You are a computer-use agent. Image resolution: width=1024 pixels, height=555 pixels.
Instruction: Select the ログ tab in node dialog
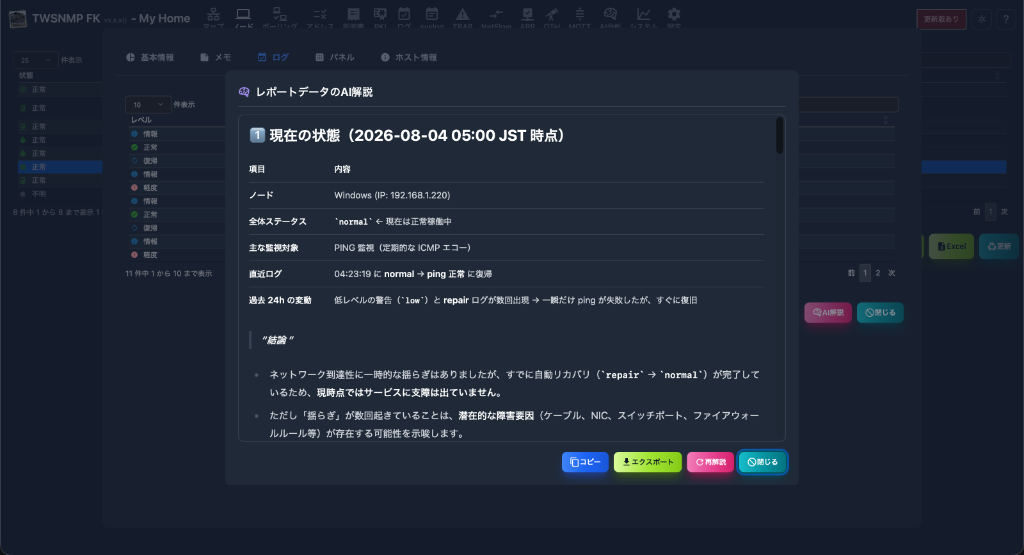tap(273, 57)
